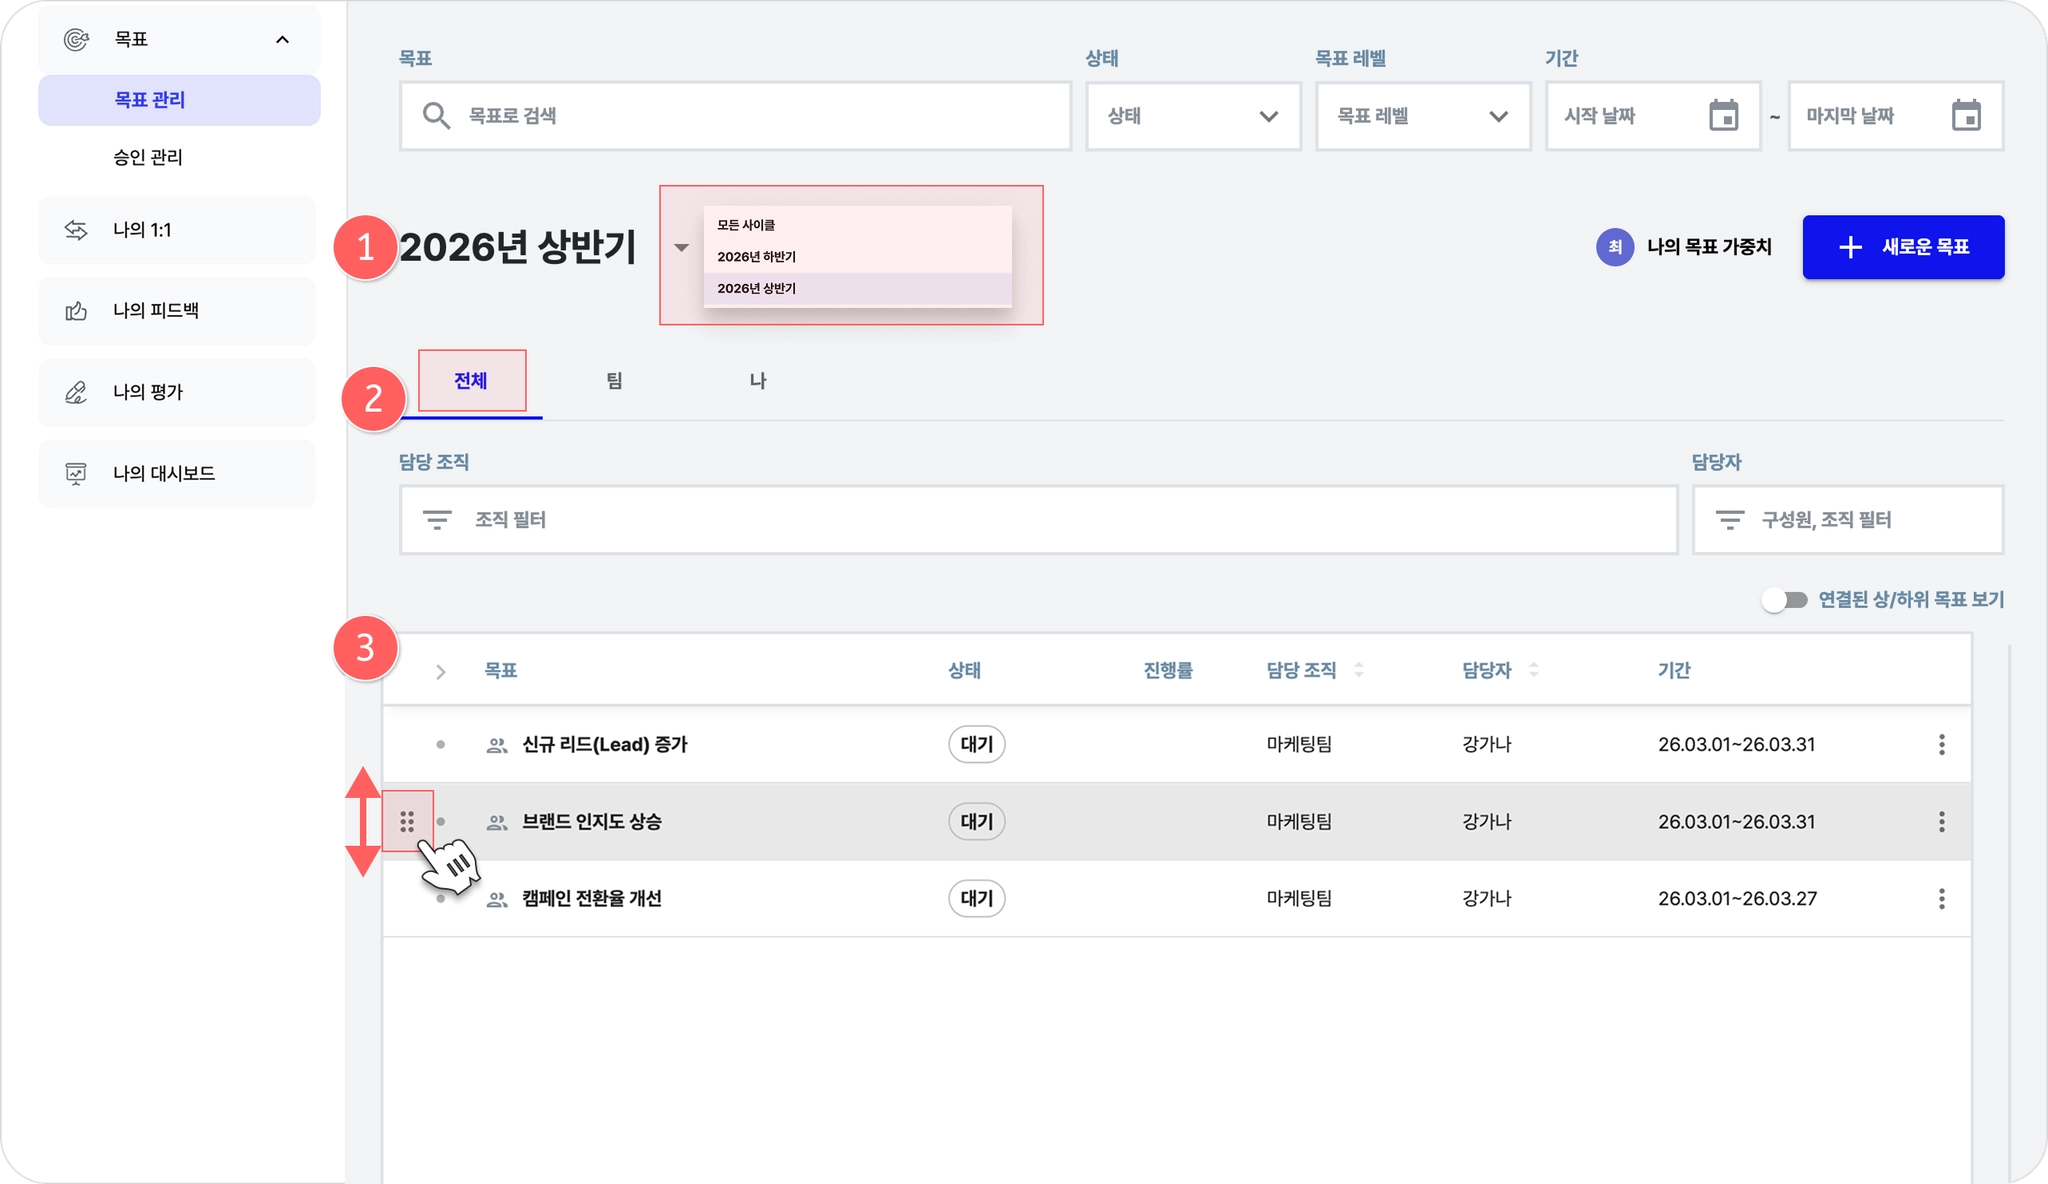Expand all rows with header chevron arrow
The height and width of the screenshot is (1184, 2048).
pos(440,672)
